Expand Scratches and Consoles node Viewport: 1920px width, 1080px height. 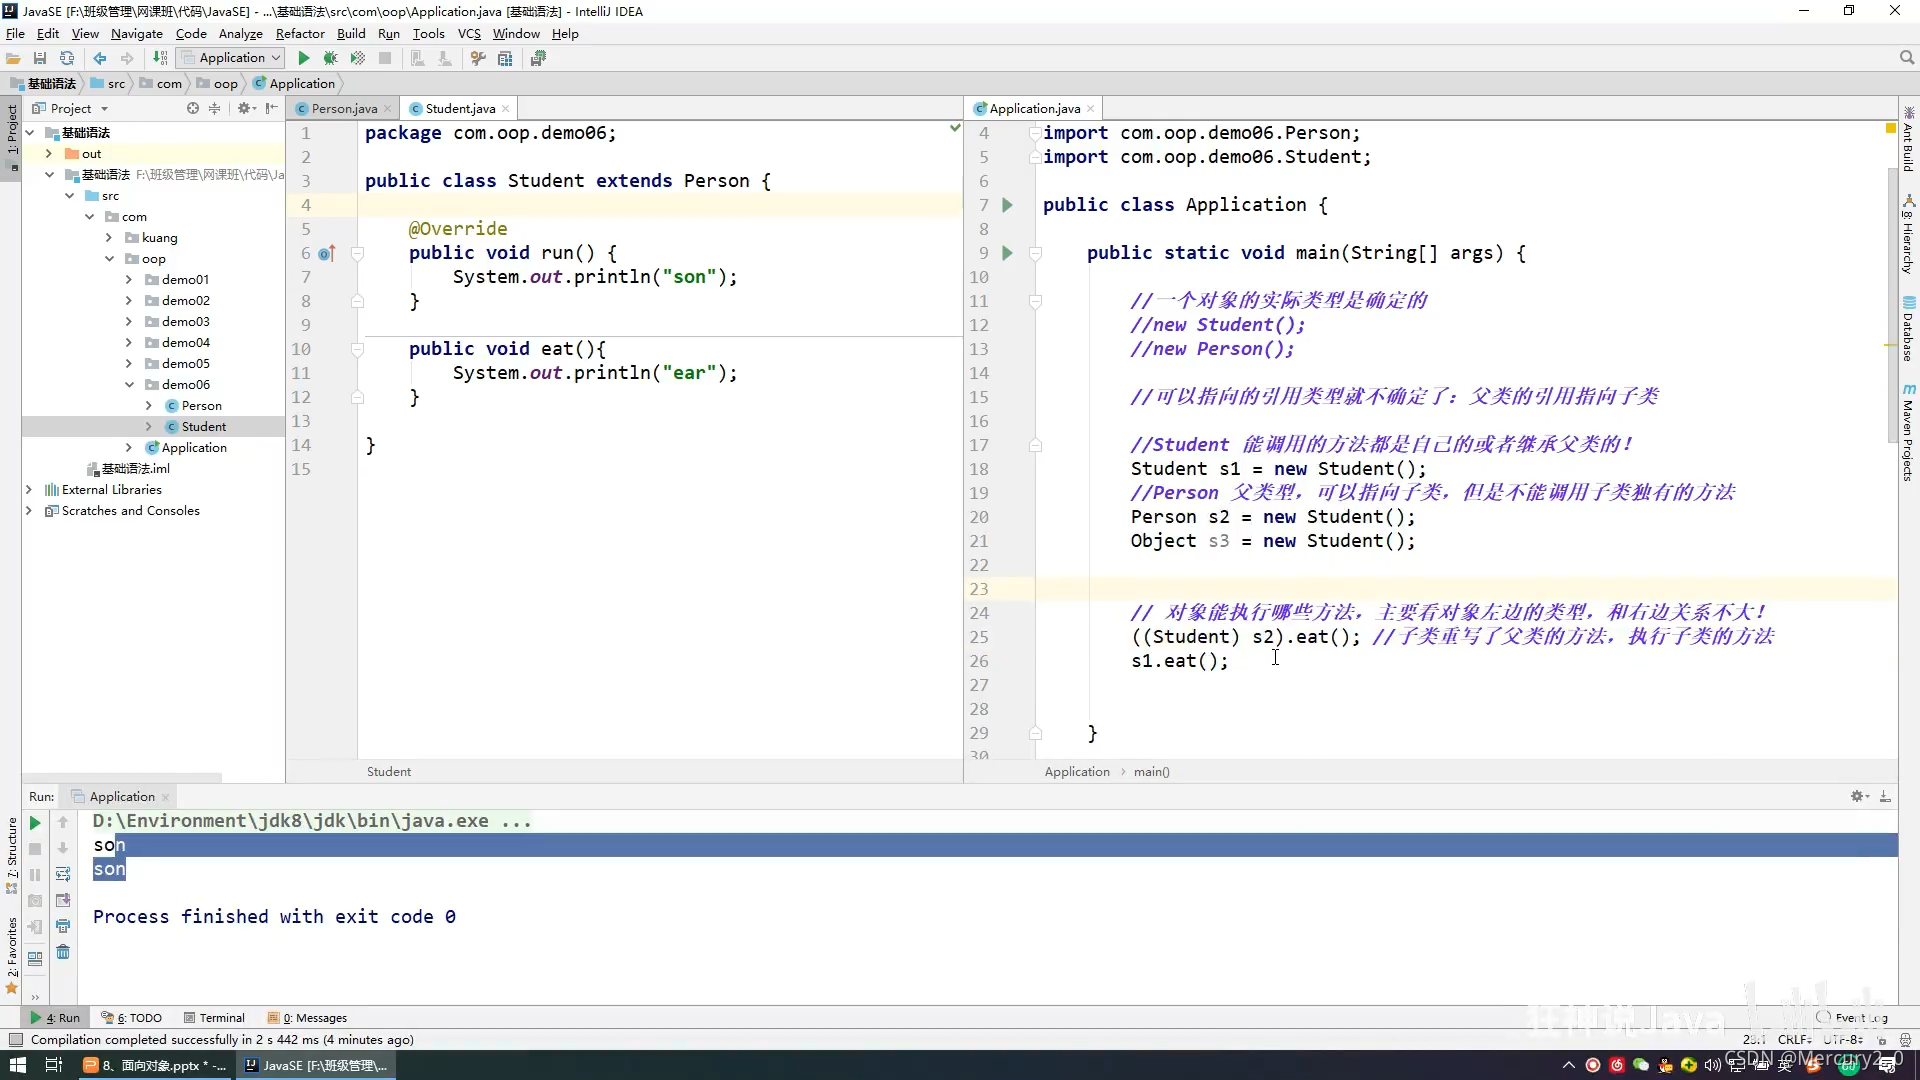28,510
